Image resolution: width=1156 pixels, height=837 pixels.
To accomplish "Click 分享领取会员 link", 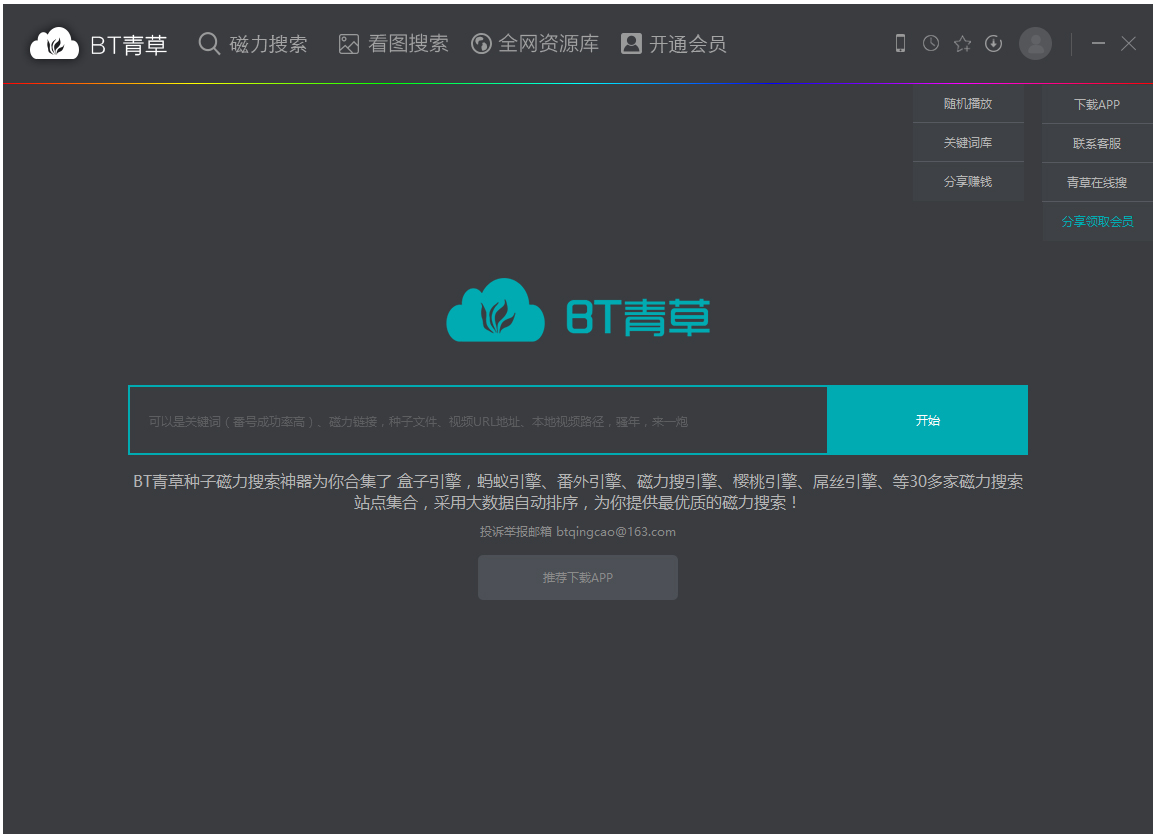I will coord(1097,221).
